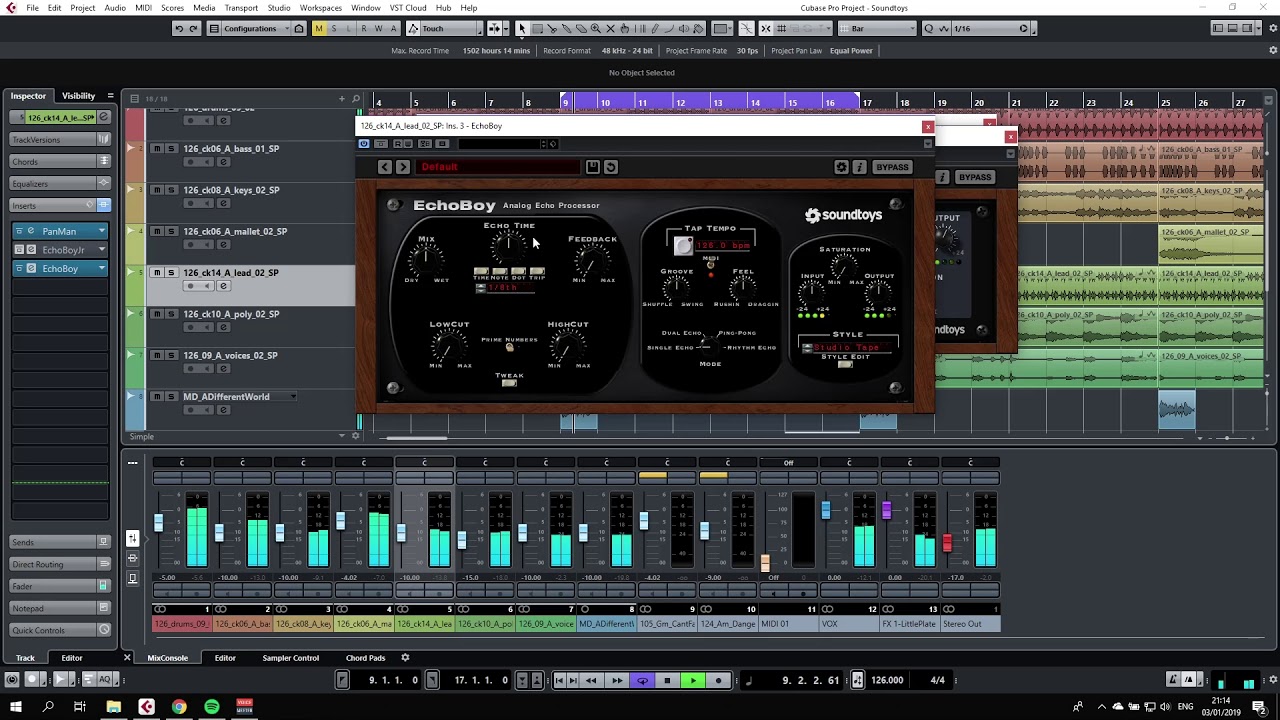
Task: Click the EchoBoy Trip time-mode button
Action: pos(537,270)
